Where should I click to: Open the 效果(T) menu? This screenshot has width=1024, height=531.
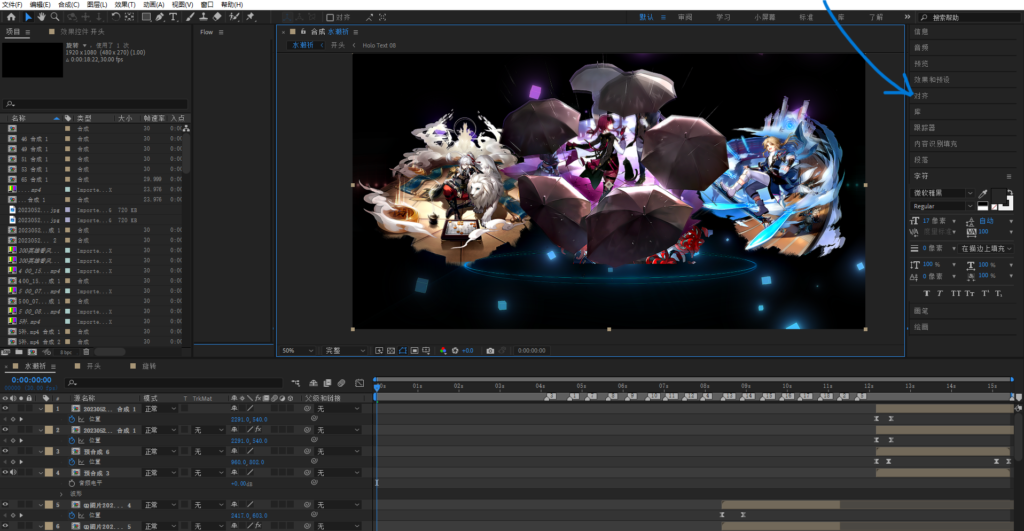[125, 5]
